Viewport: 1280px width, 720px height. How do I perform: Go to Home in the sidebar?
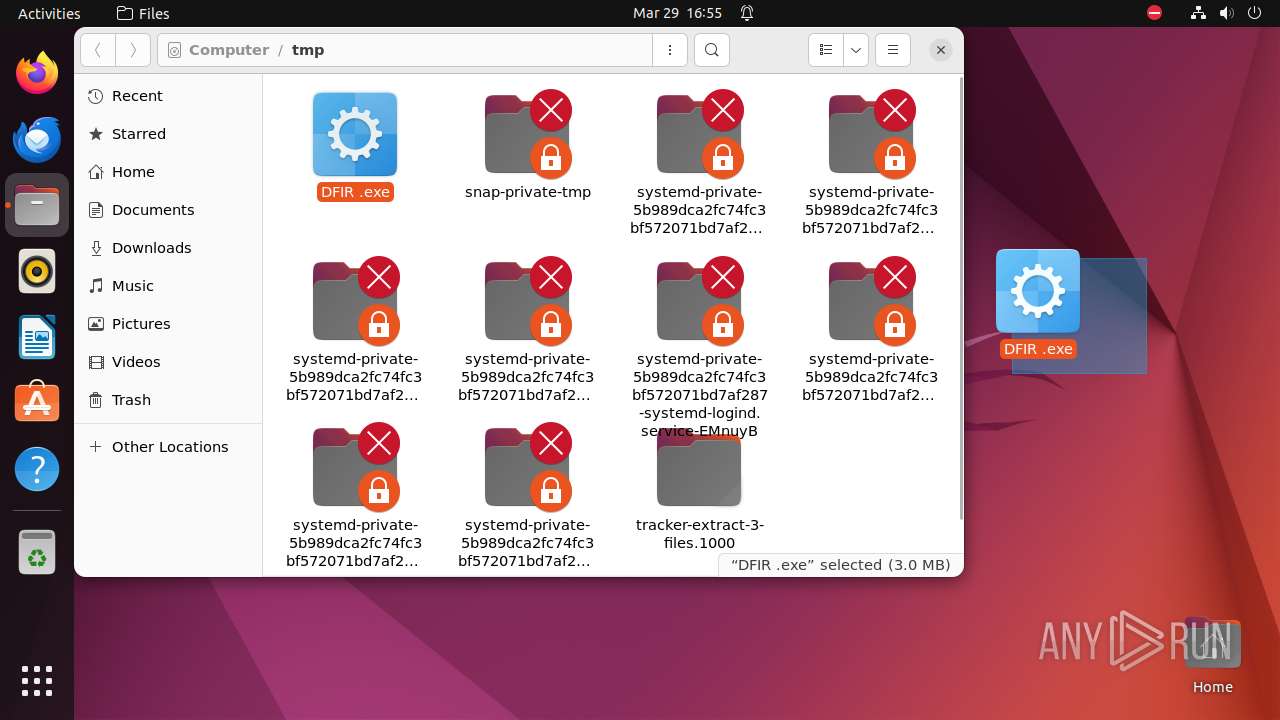pos(169,172)
